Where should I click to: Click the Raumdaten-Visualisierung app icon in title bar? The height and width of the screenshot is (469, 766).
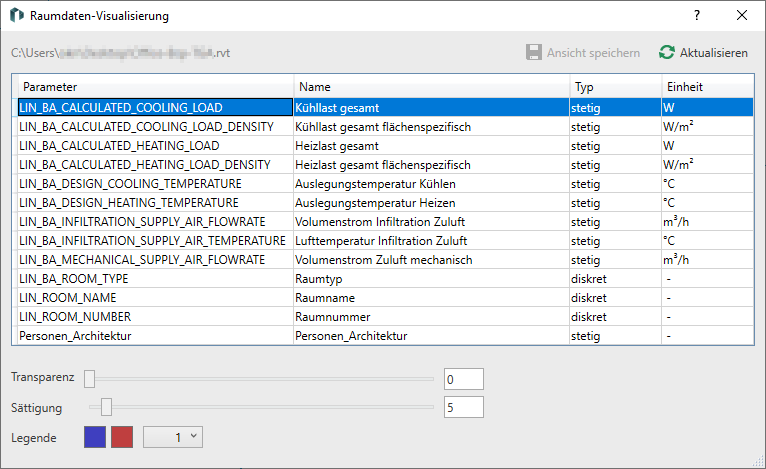click(x=17, y=15)
